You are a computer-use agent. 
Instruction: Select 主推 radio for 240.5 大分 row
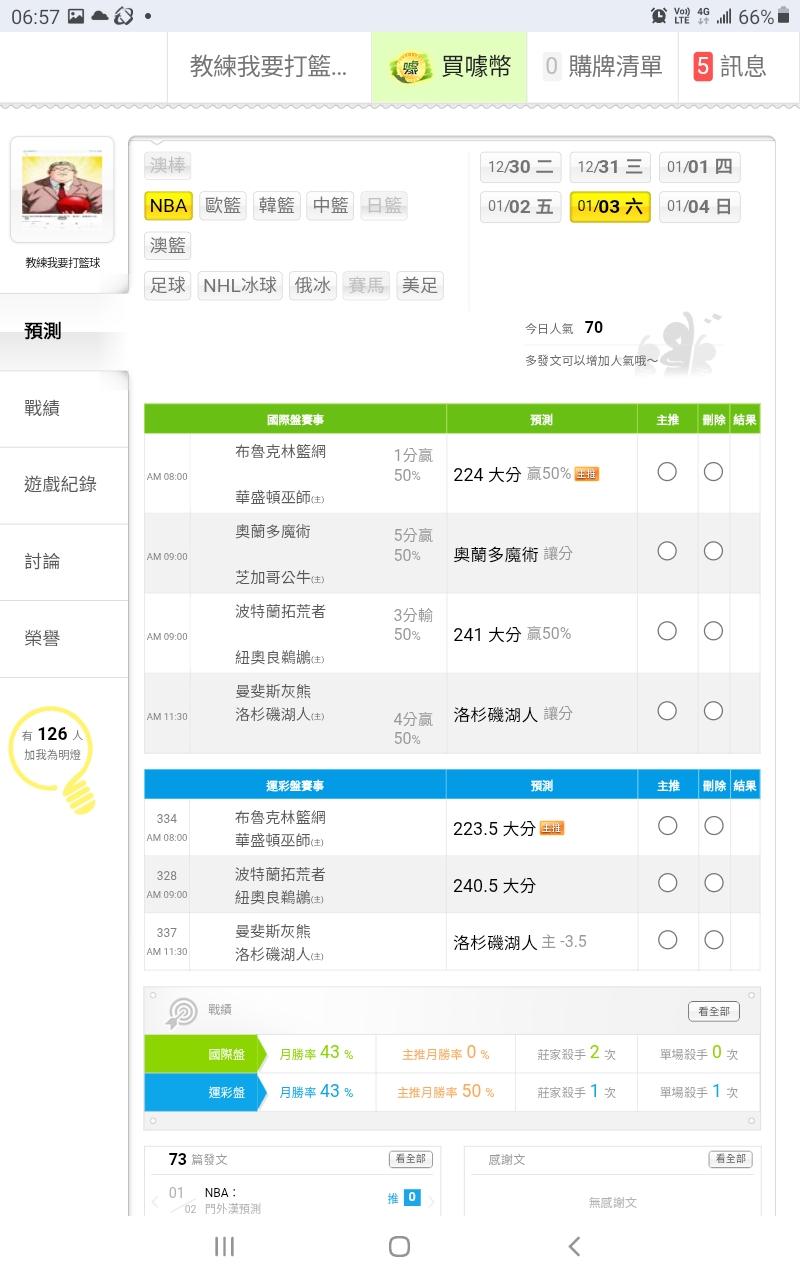(667, 883)
